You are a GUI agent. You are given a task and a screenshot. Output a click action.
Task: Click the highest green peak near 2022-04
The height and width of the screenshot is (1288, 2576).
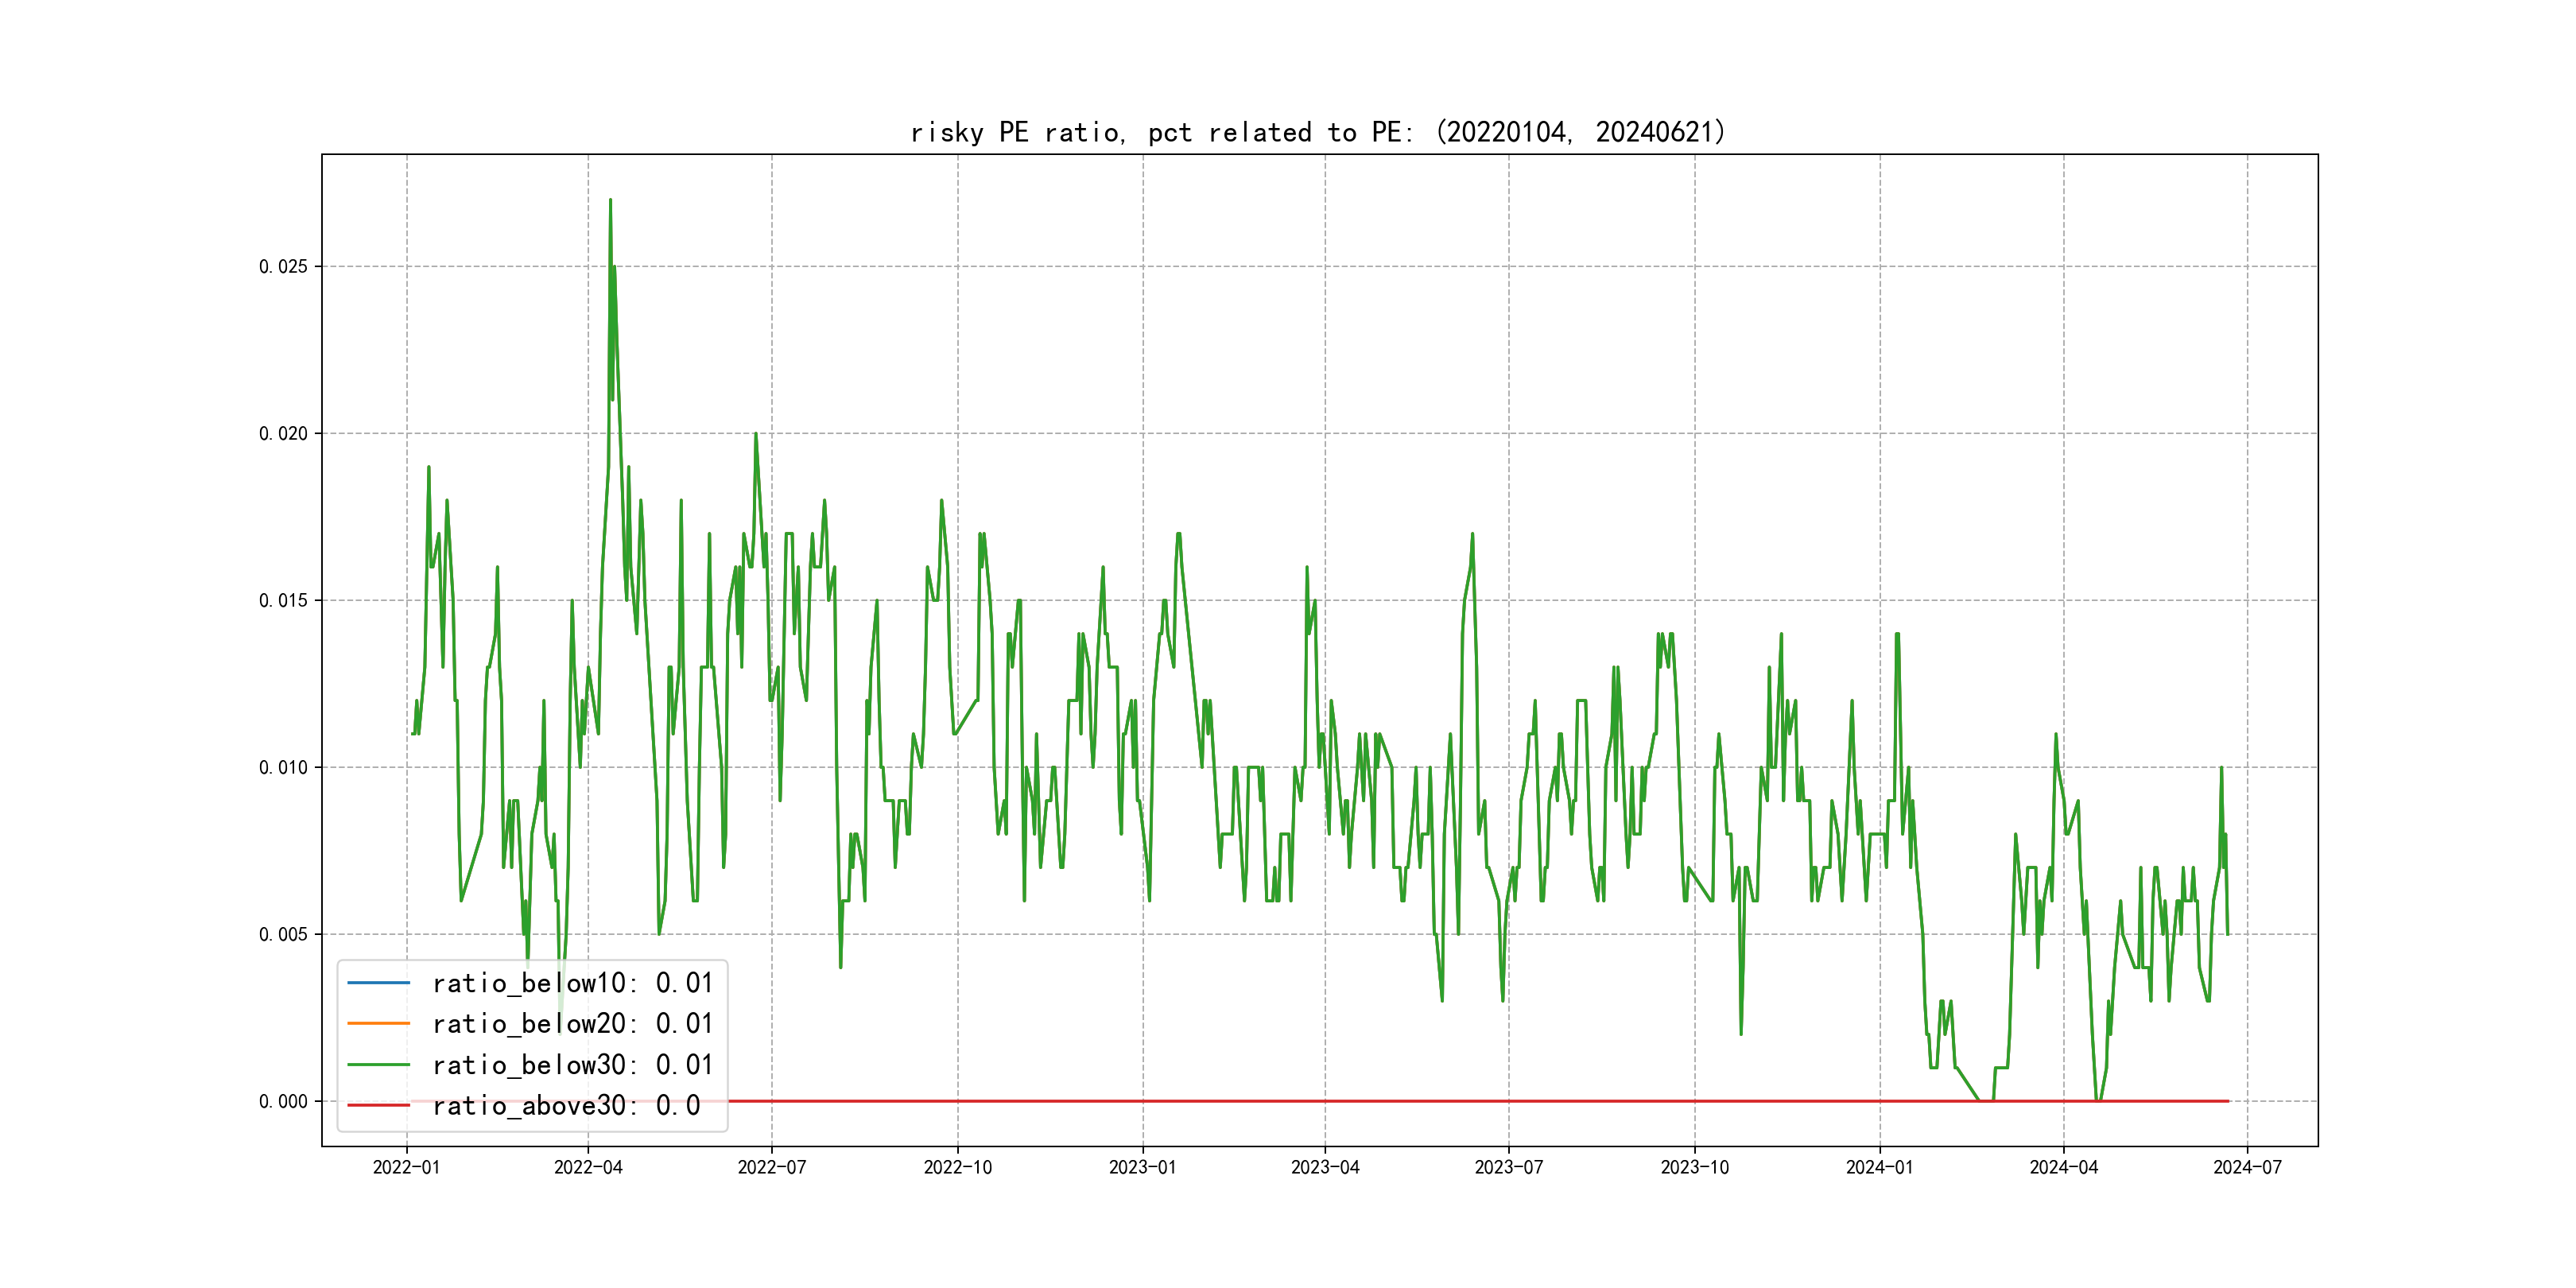(x=610, y=201)
